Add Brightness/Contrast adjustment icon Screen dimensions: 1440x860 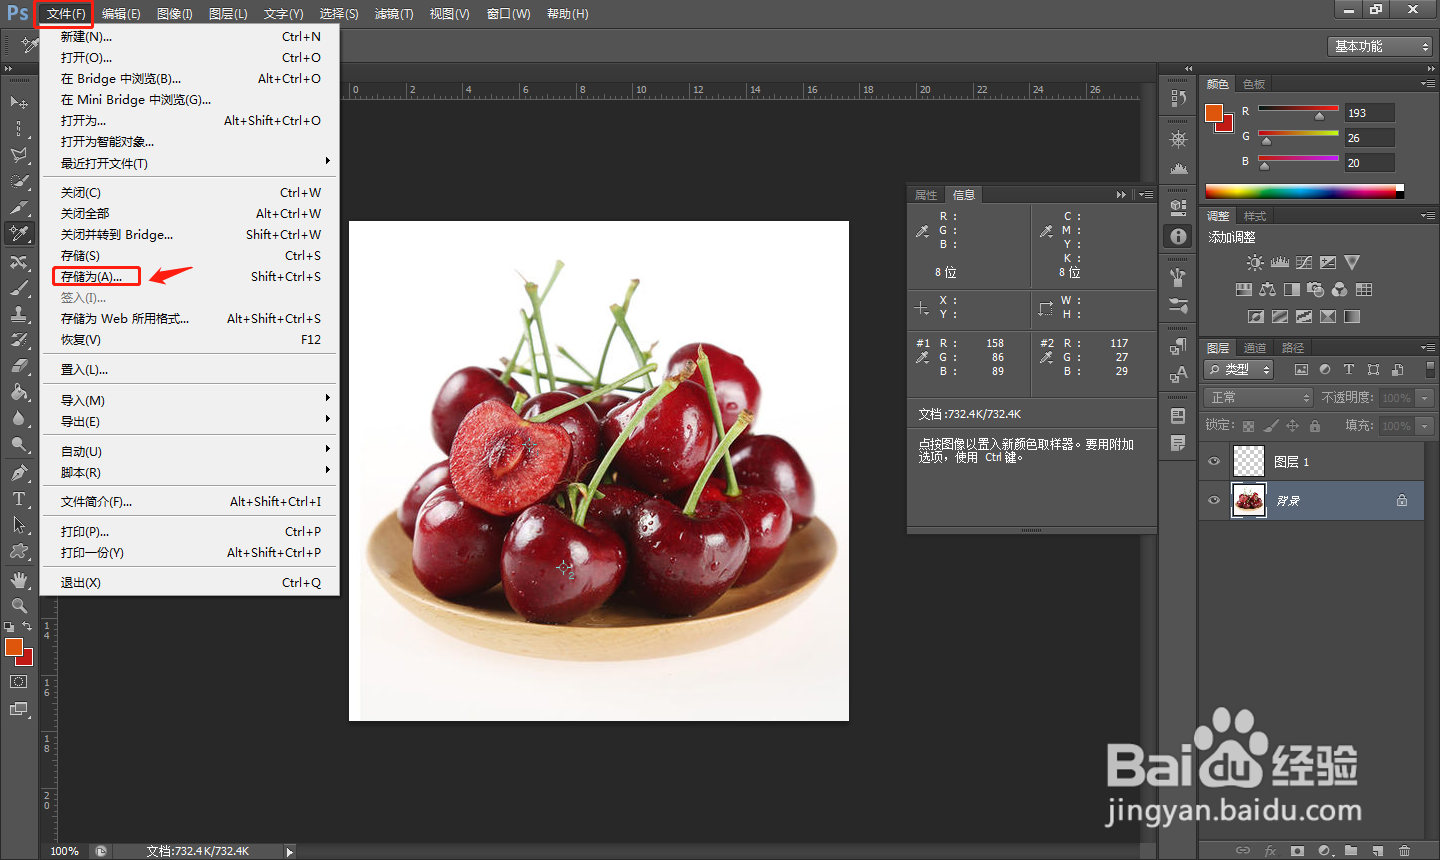click(1255, 262)
